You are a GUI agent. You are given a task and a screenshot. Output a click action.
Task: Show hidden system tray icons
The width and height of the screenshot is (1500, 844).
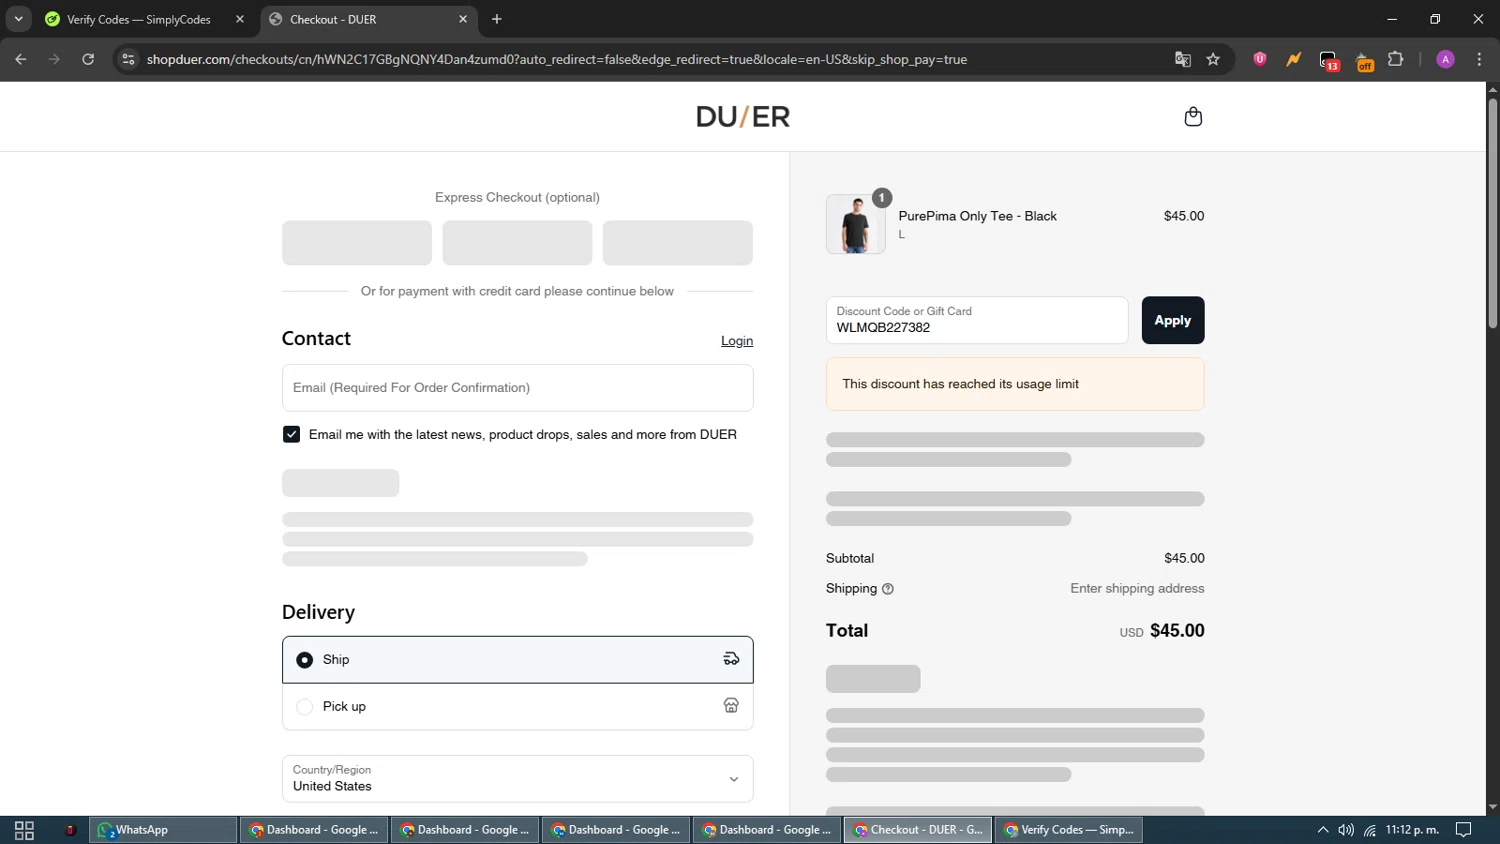[1323, 830]
